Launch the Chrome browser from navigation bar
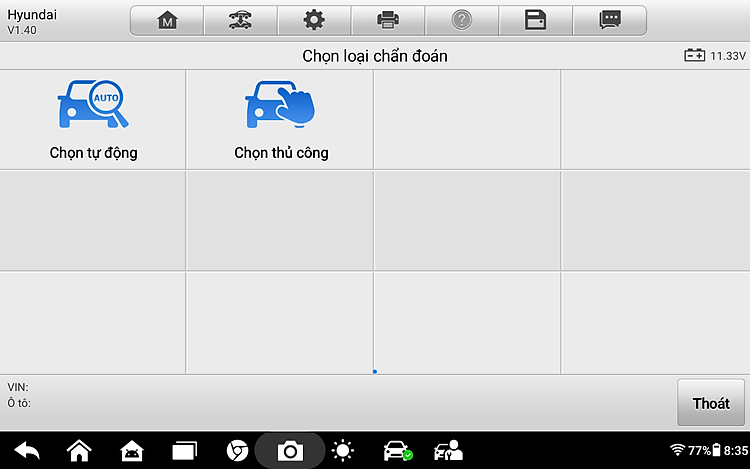This screenshot has width=750, height=469. [x=237, y=451]
